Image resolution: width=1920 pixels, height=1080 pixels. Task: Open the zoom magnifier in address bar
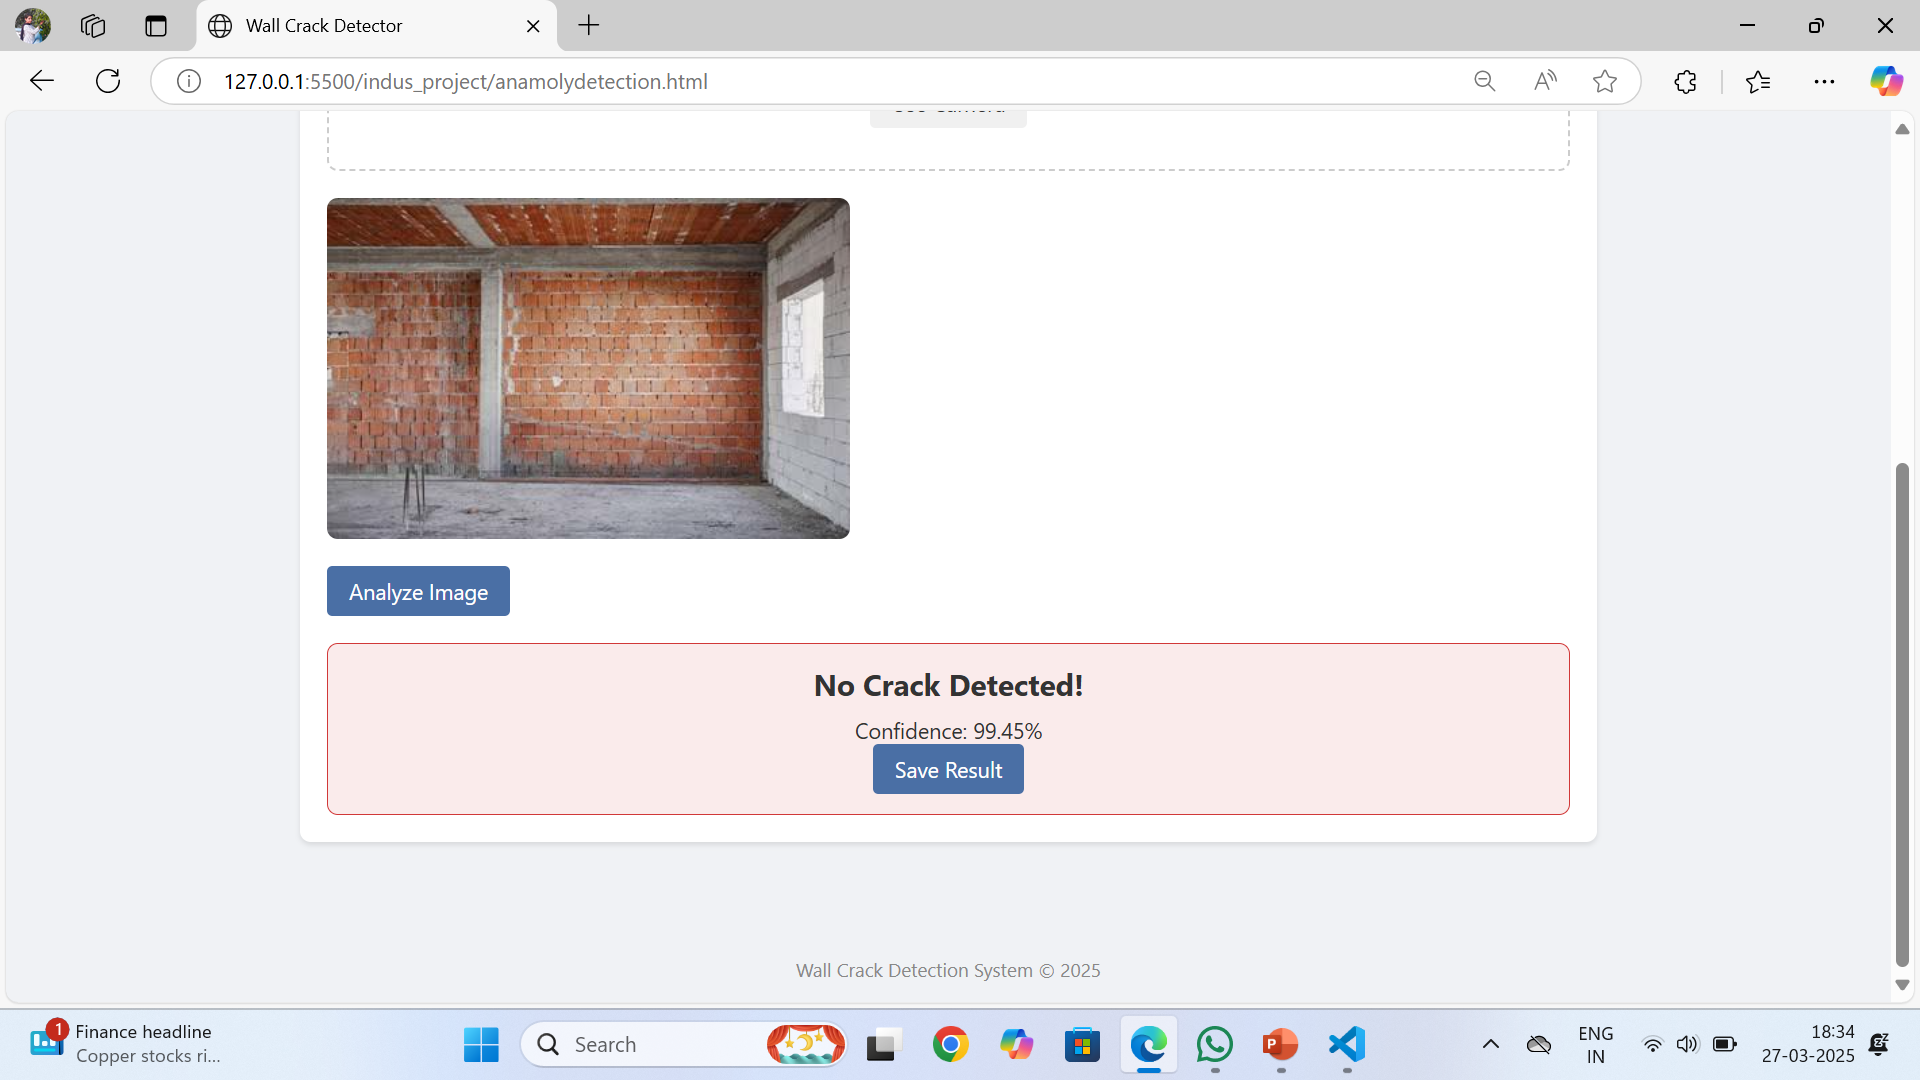pyautogui.click(x=1484, y=81)
